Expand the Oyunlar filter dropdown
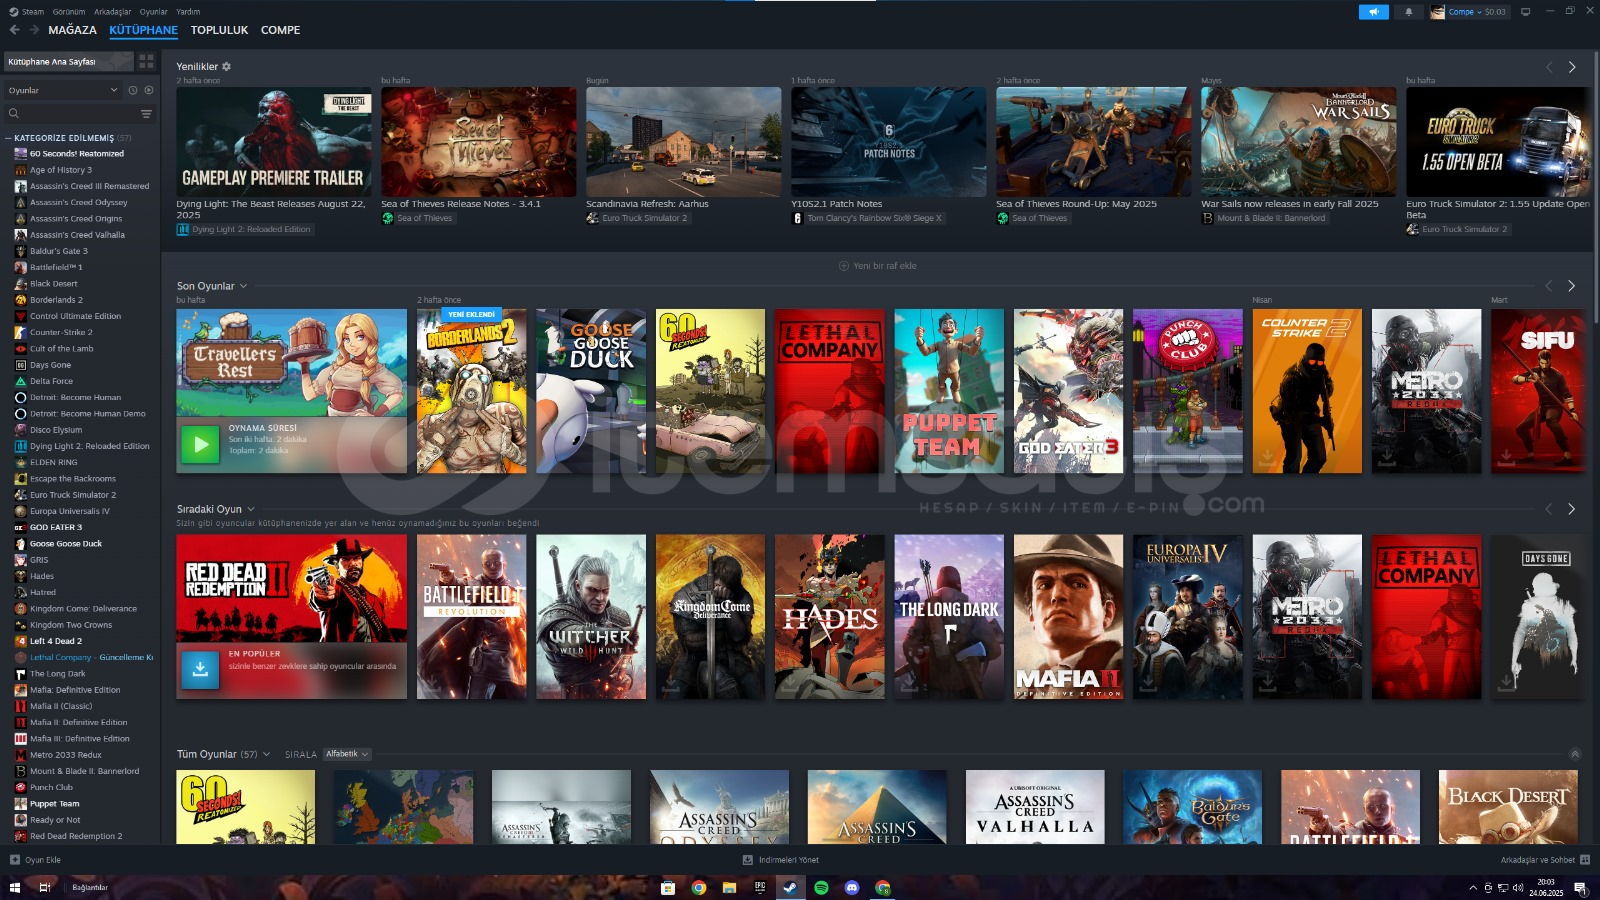The image size is (1600, 900). point(63,90)
